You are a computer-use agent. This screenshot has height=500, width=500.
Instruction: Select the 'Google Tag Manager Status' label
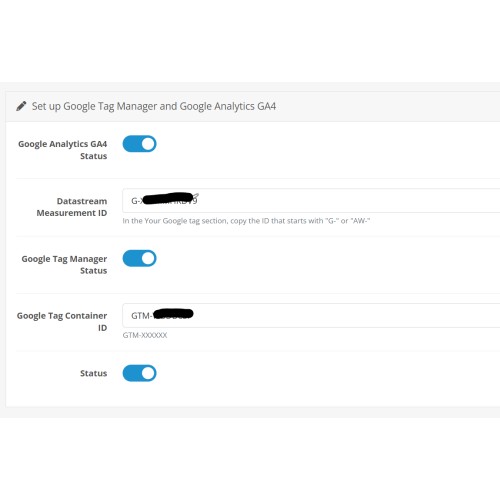pos(64,265)
